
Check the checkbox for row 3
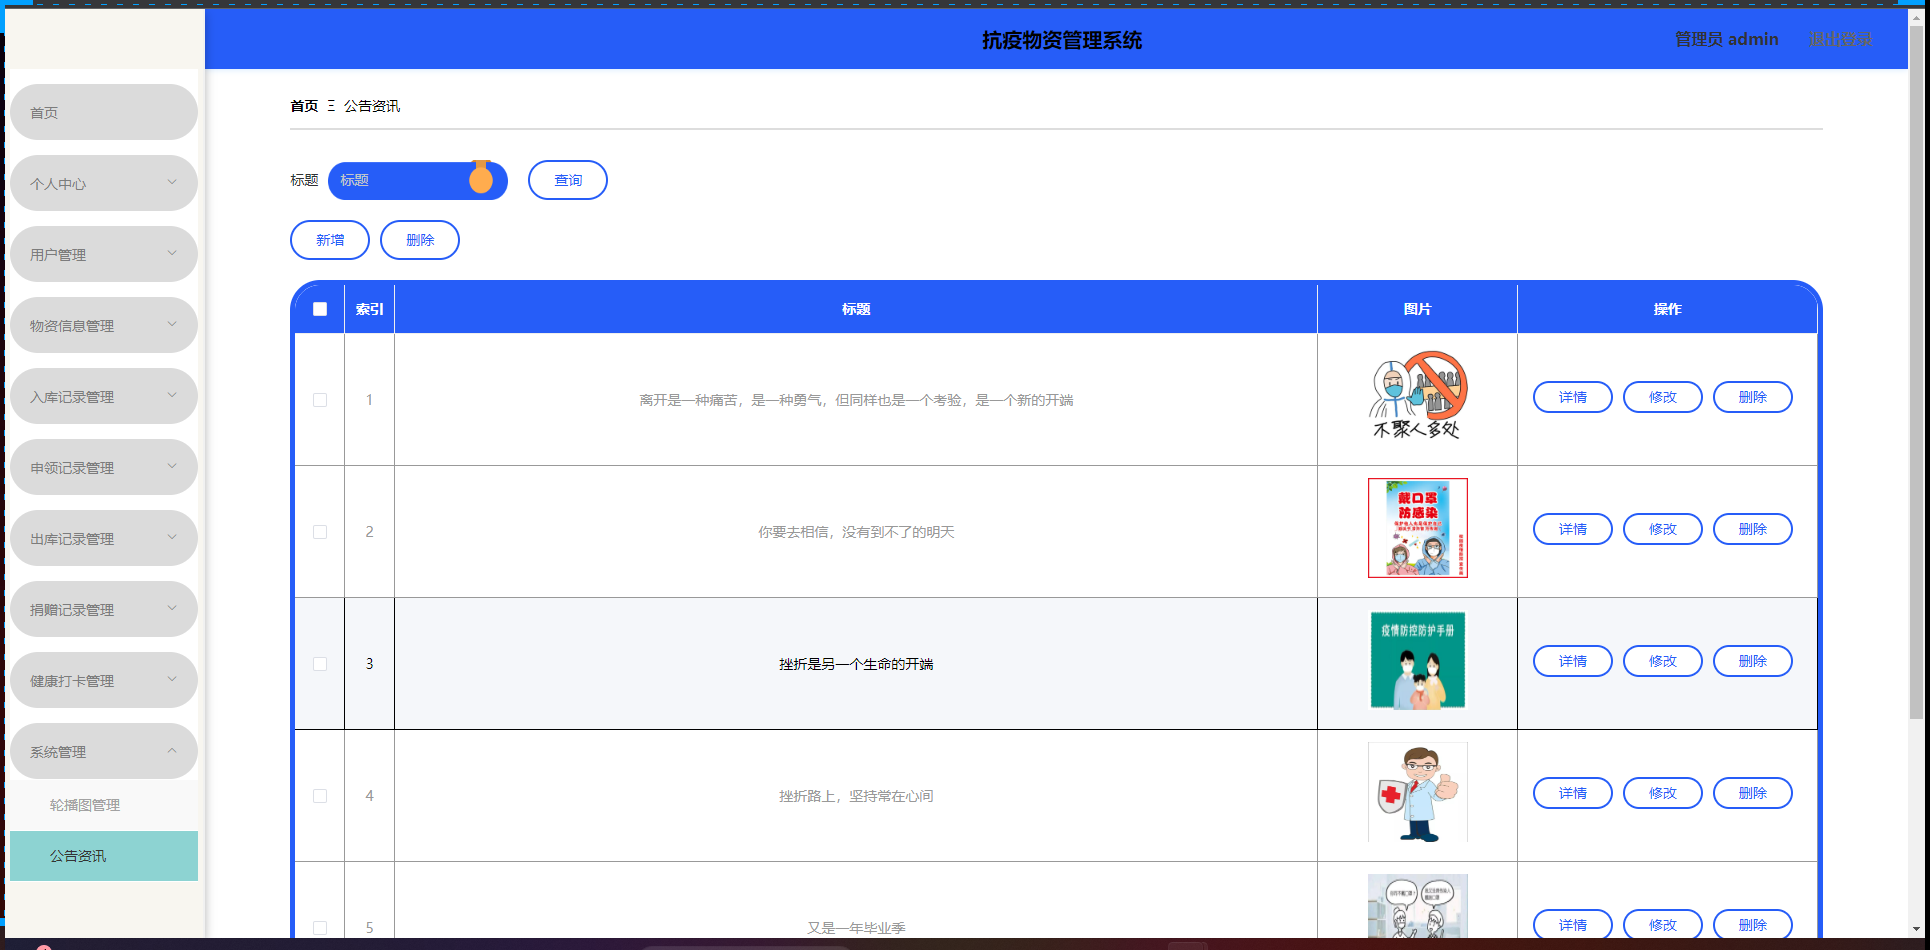point(320,664)
